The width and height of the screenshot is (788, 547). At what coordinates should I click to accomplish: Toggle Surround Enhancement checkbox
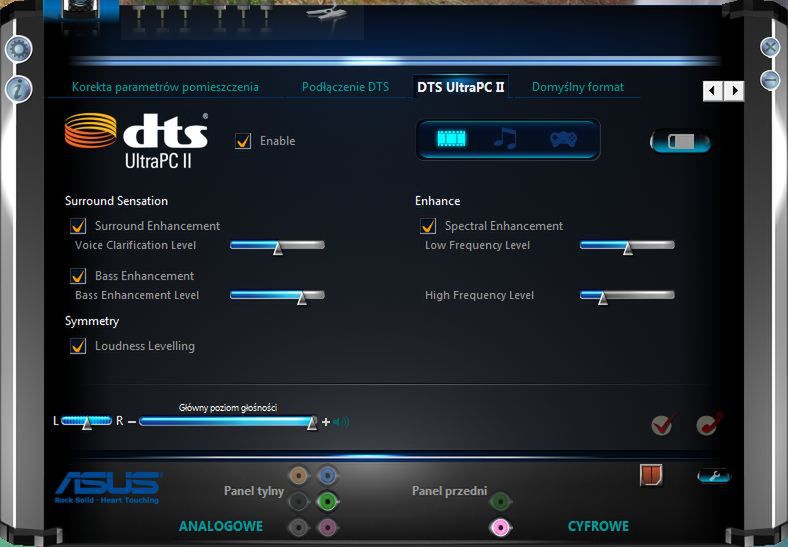point(78,226)
